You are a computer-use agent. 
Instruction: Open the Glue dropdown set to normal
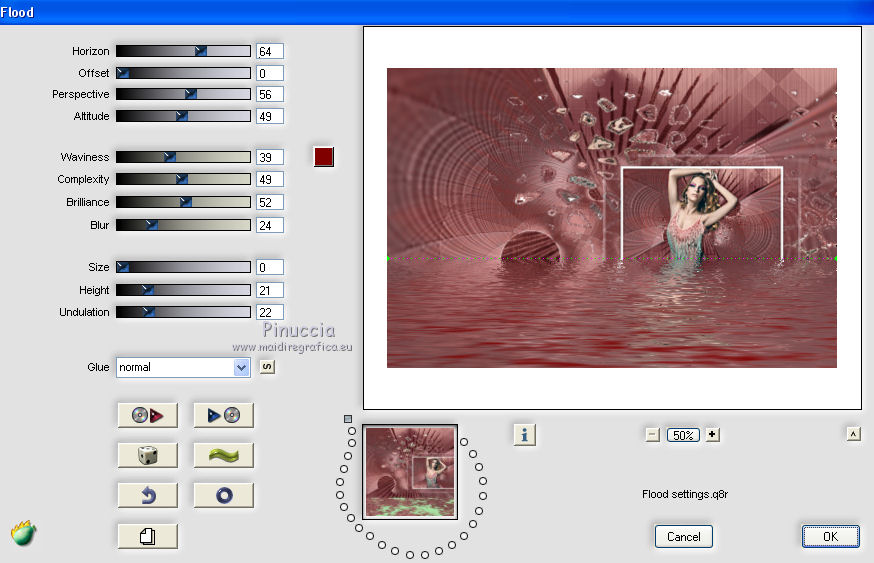pyautogui.click(x=183, y=367)
